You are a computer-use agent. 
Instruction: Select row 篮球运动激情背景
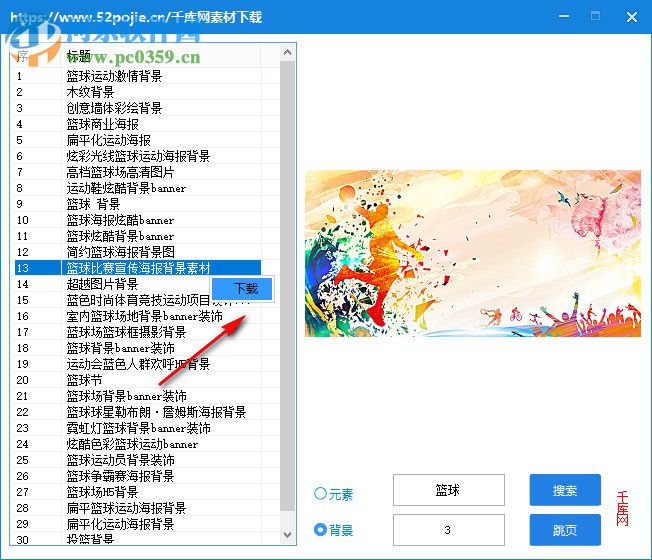(138, 76)
